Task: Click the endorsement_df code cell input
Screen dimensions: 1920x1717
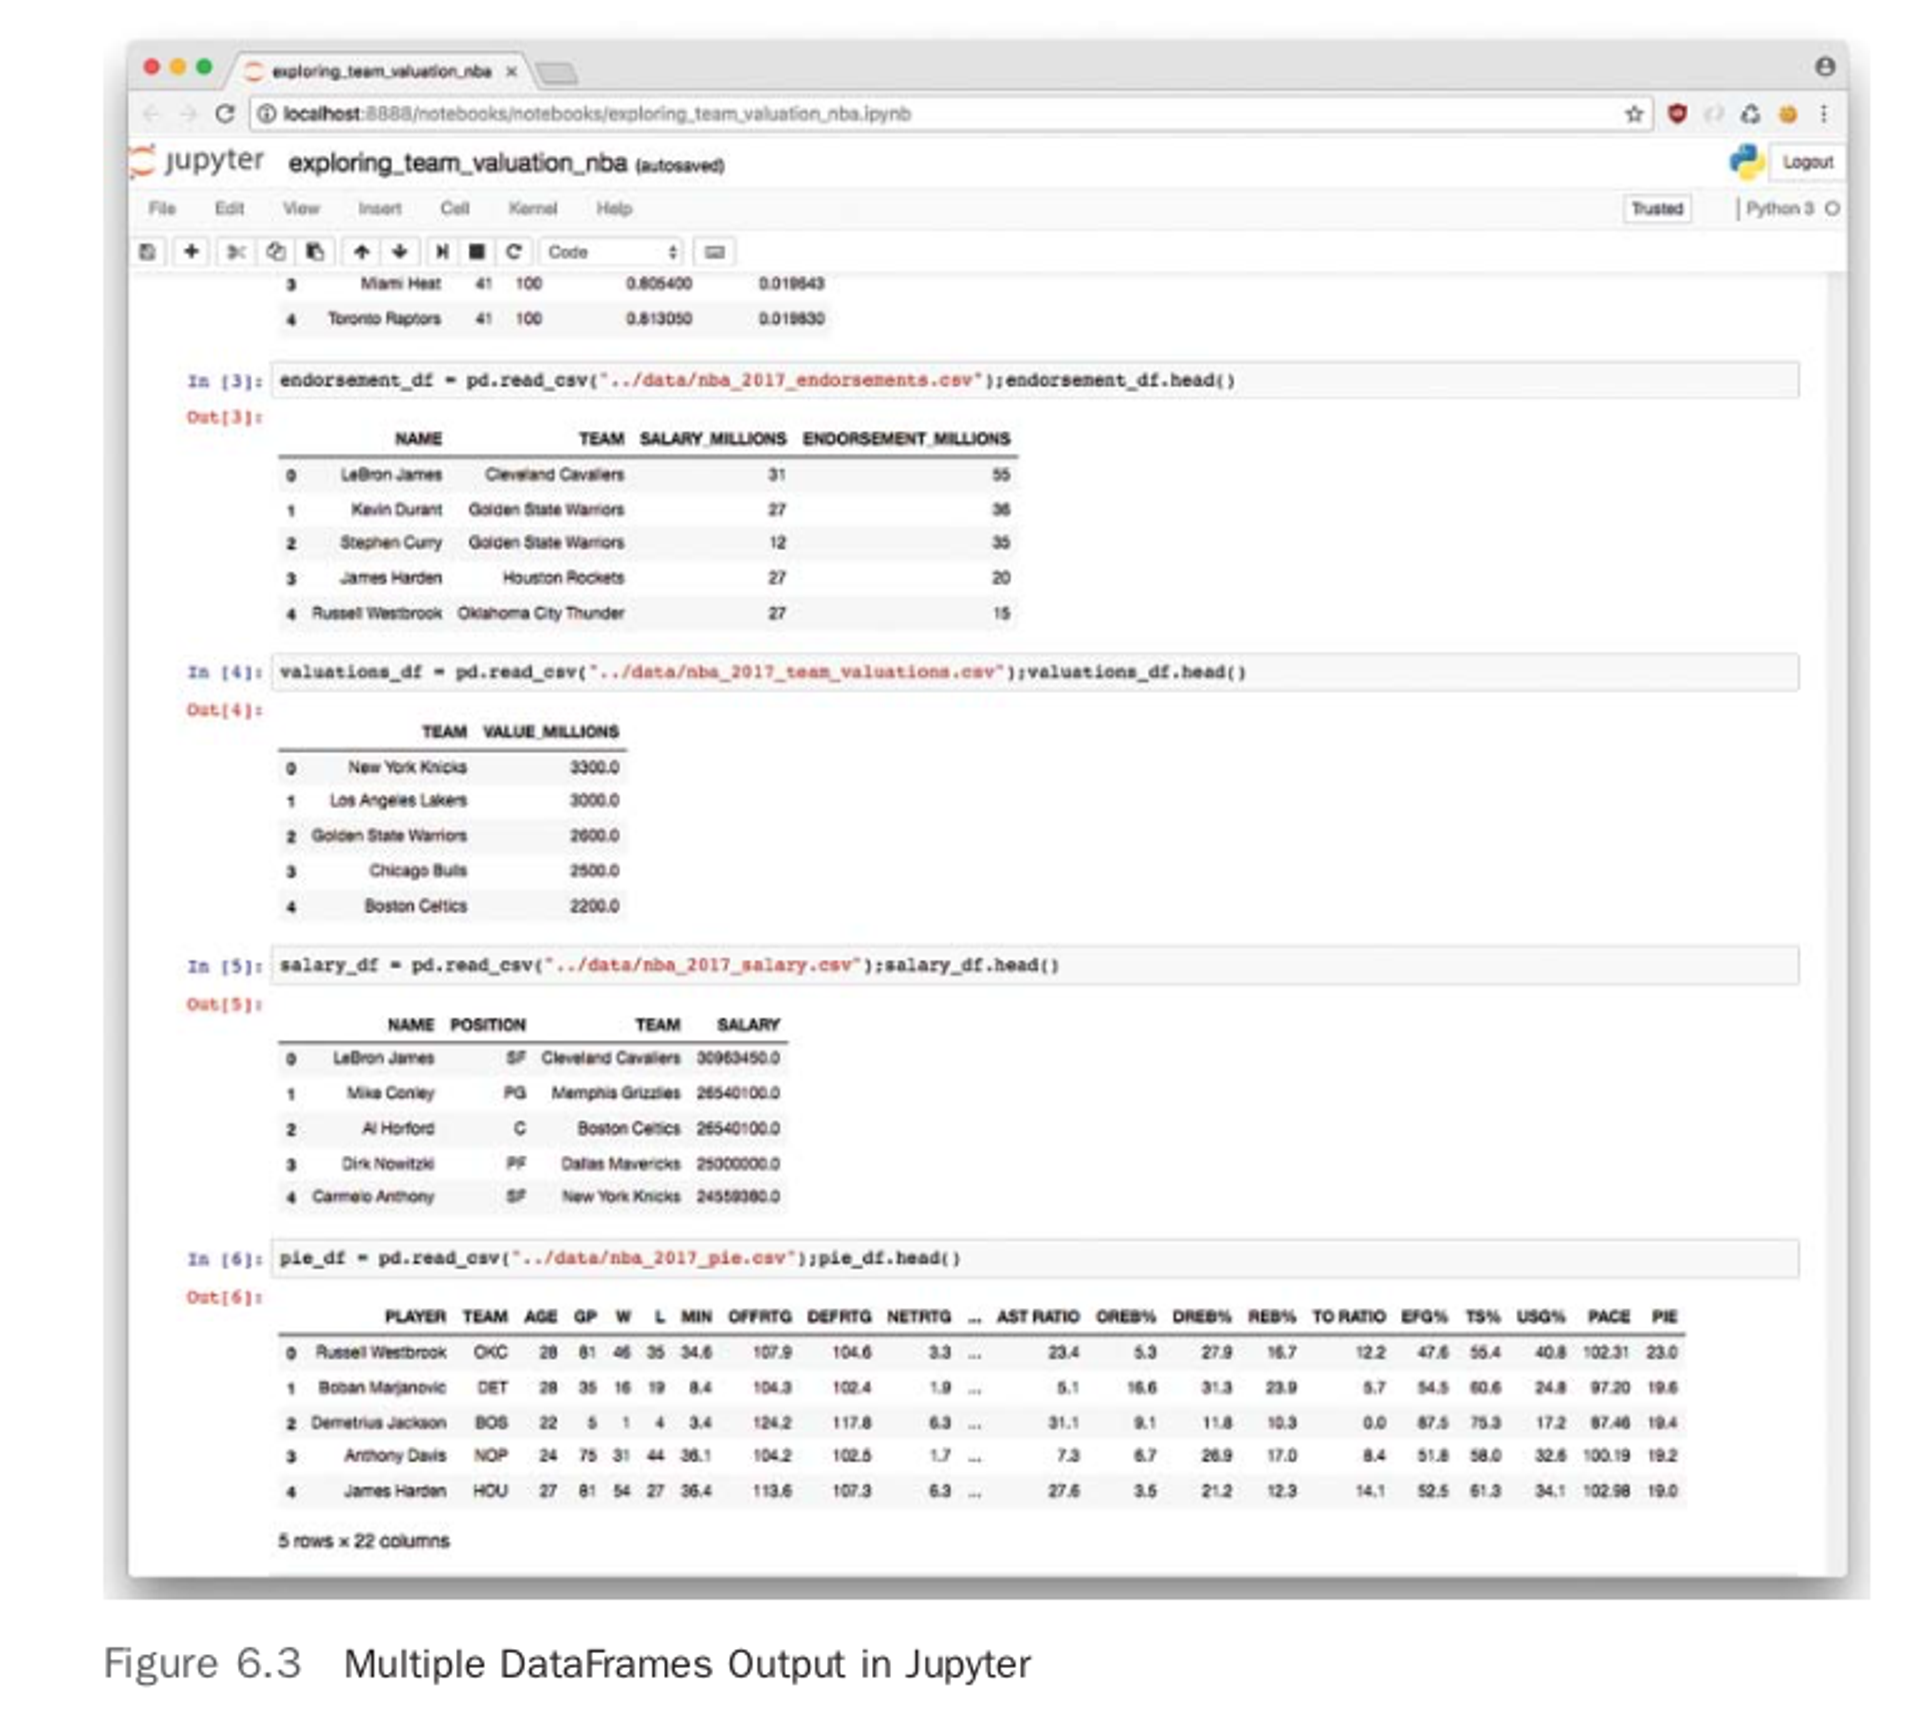Action: click(x=1030, y=381)
